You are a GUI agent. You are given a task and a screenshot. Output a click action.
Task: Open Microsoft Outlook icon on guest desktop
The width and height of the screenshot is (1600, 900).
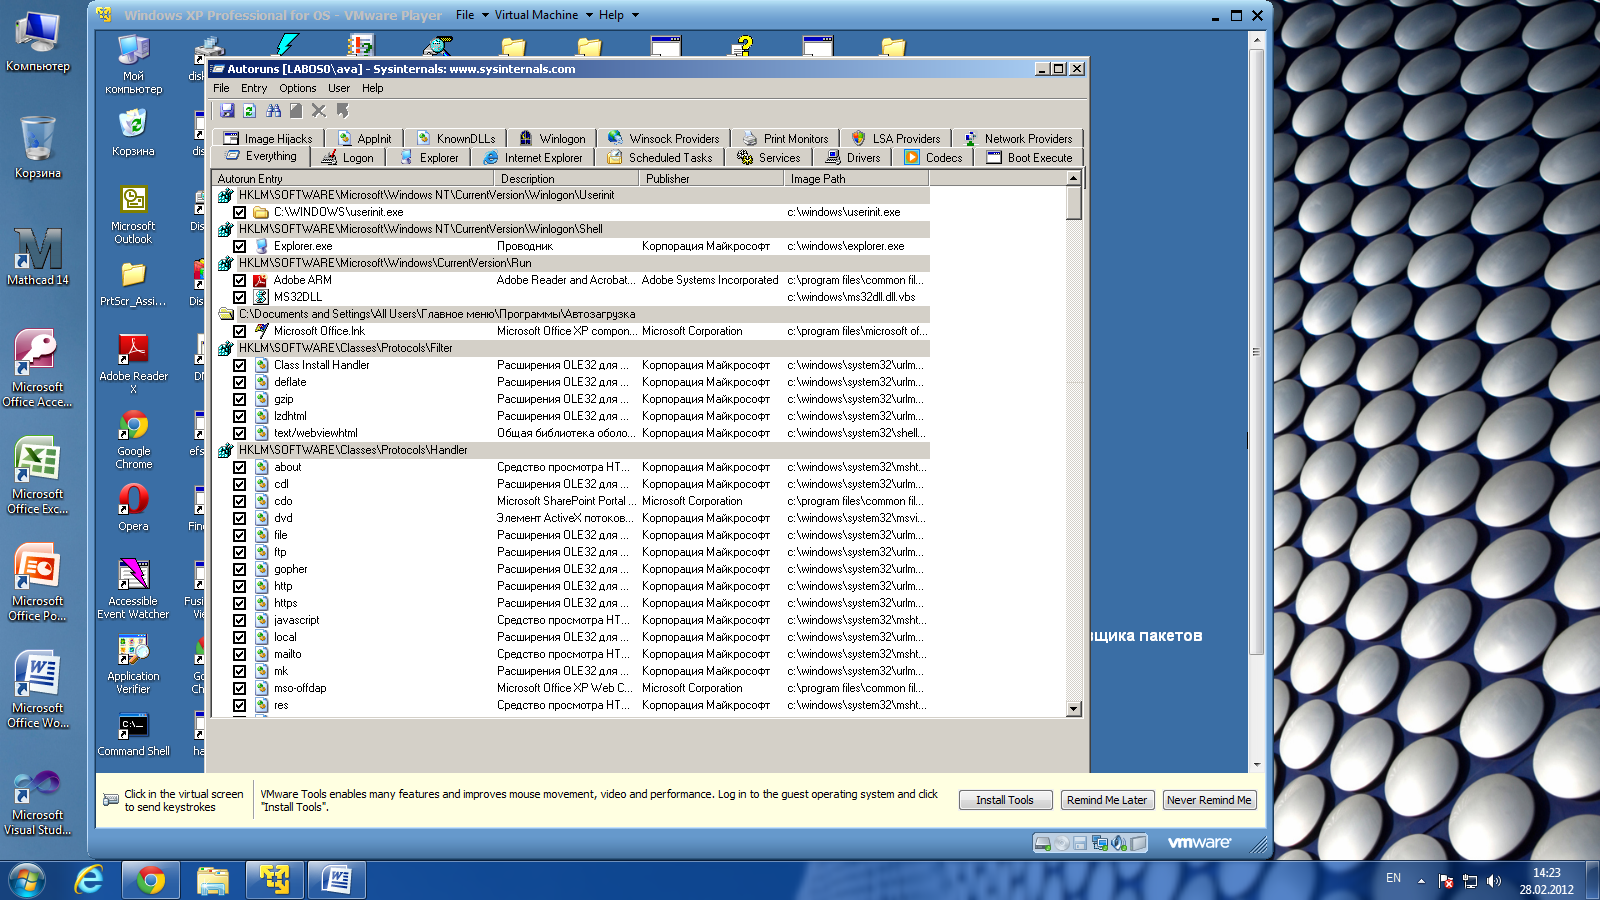133,215
